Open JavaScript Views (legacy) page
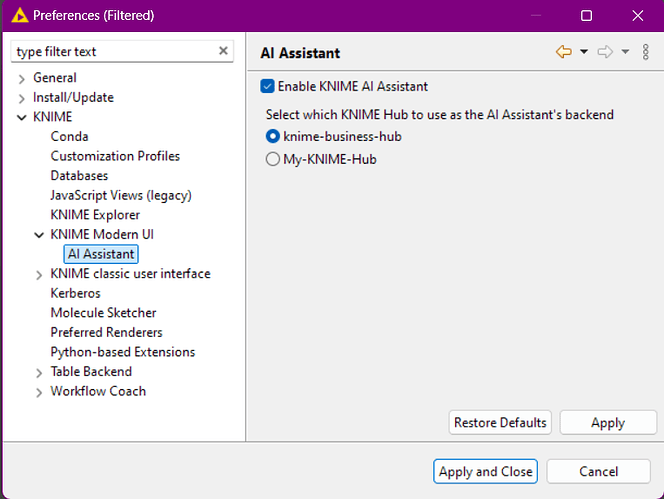The width and height of the screenshot is (664, 499). [x=121, y=195]
